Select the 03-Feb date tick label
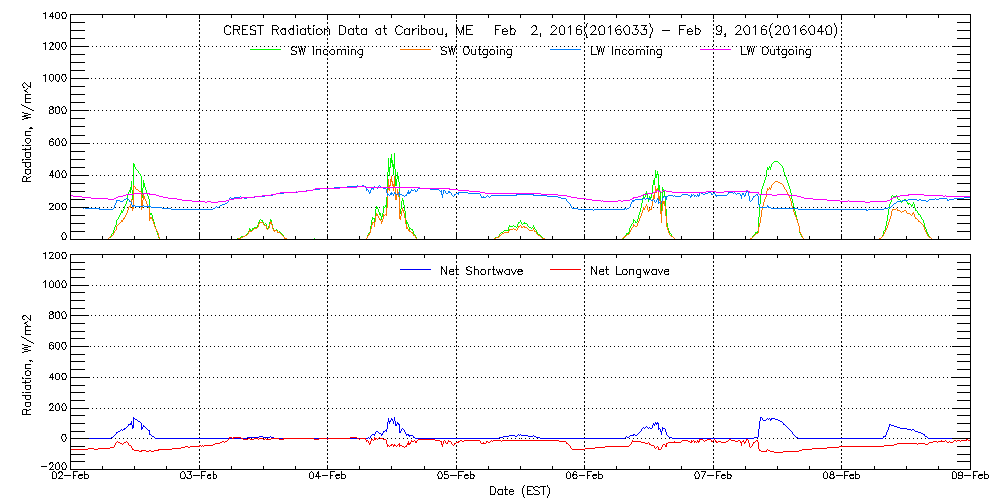The image size is (1000, 500). 199,477
